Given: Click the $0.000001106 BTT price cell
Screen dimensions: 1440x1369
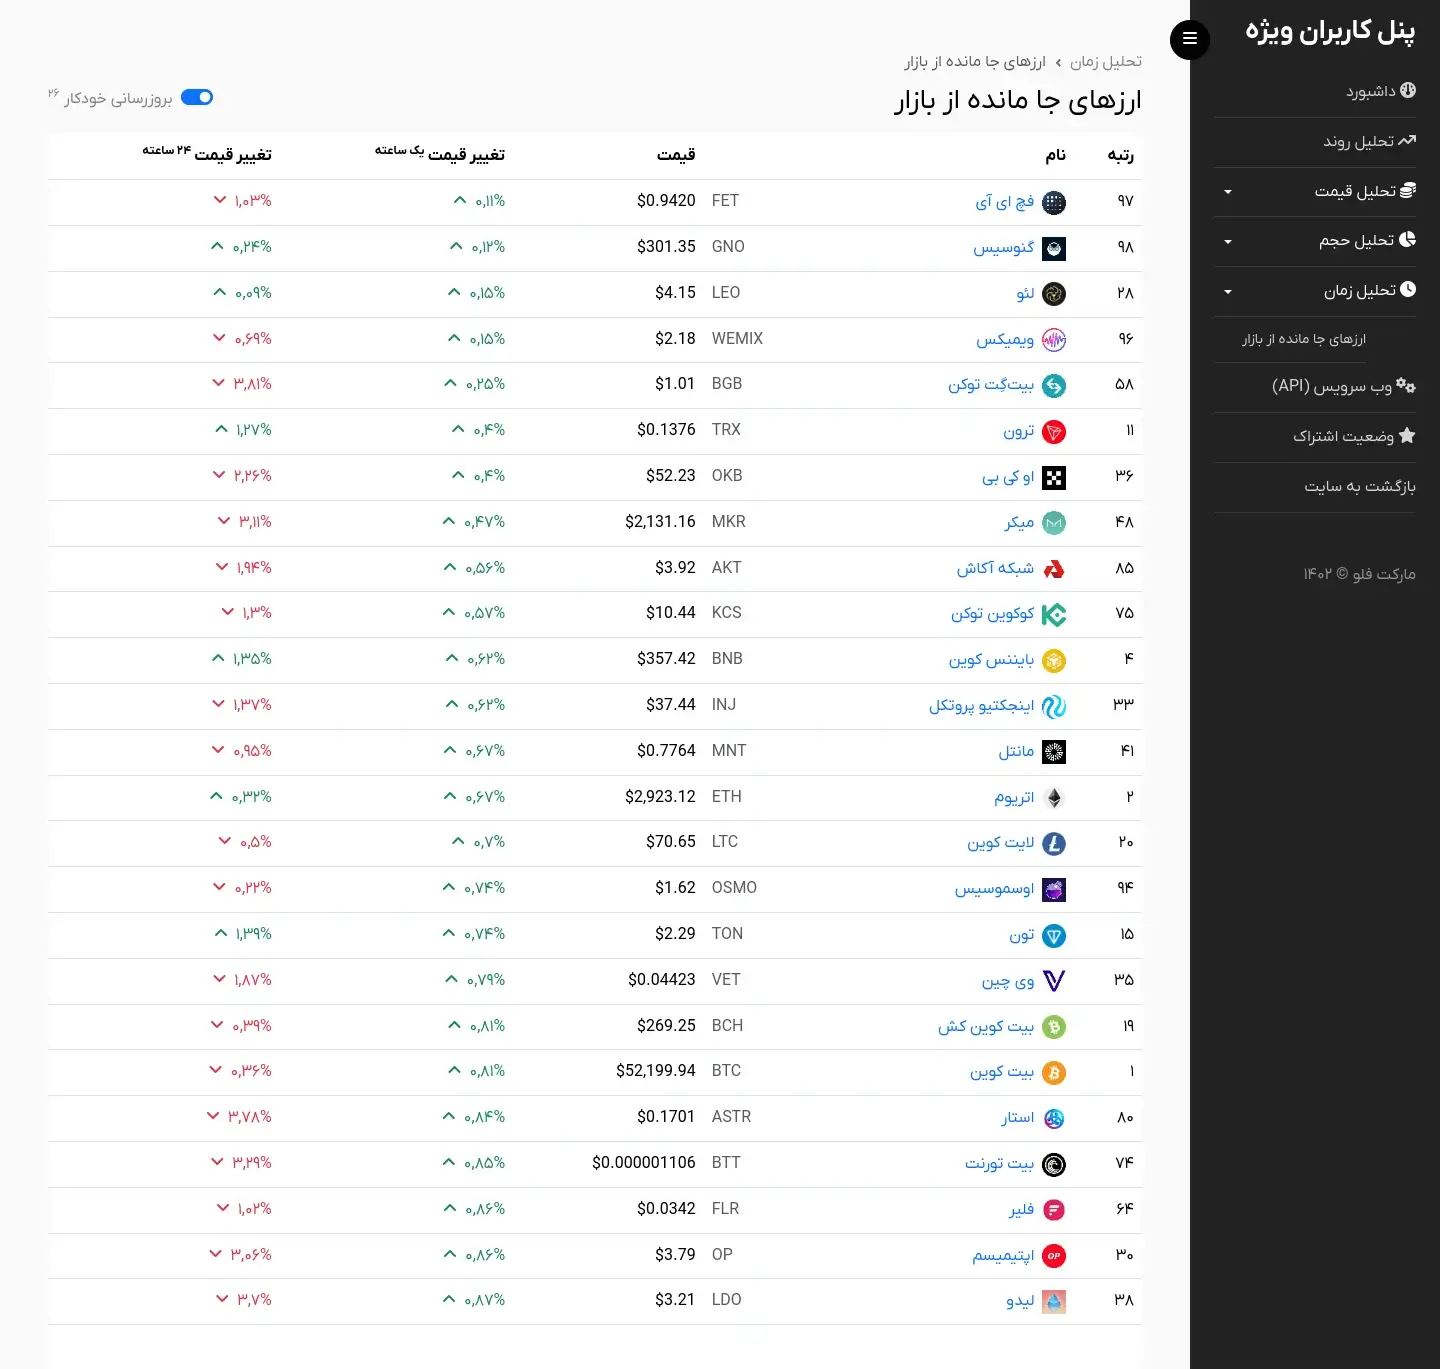Looking at the screenshot, I should point(644,1163).
